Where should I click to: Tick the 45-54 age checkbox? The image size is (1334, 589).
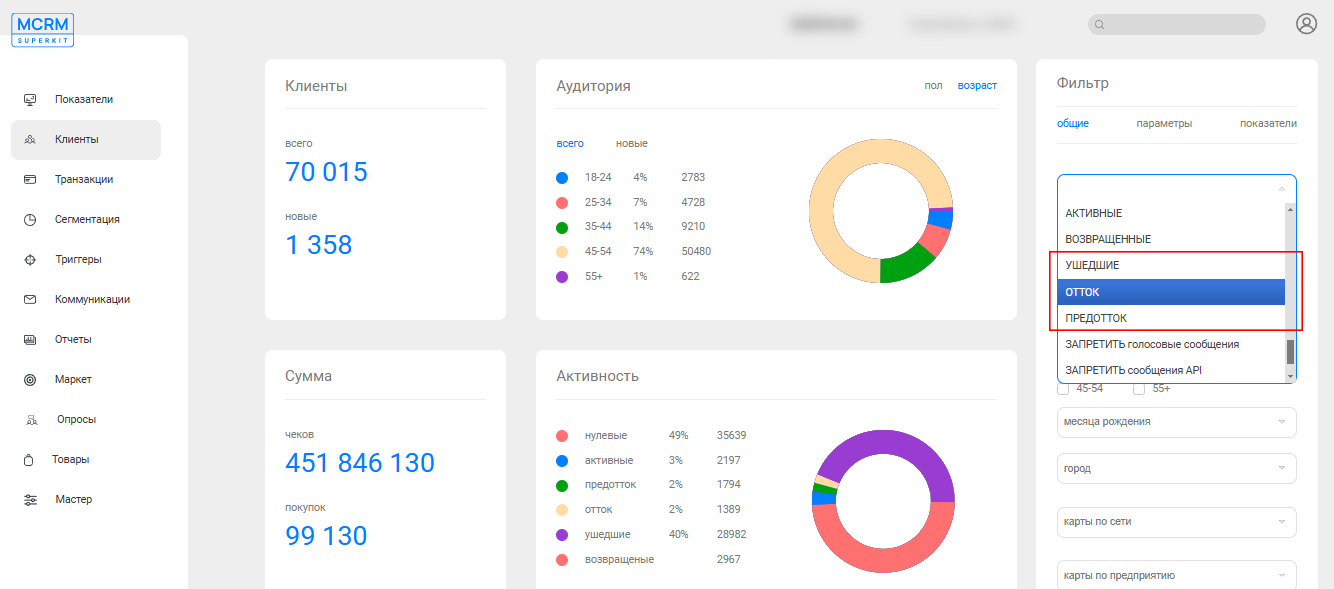1063,389
